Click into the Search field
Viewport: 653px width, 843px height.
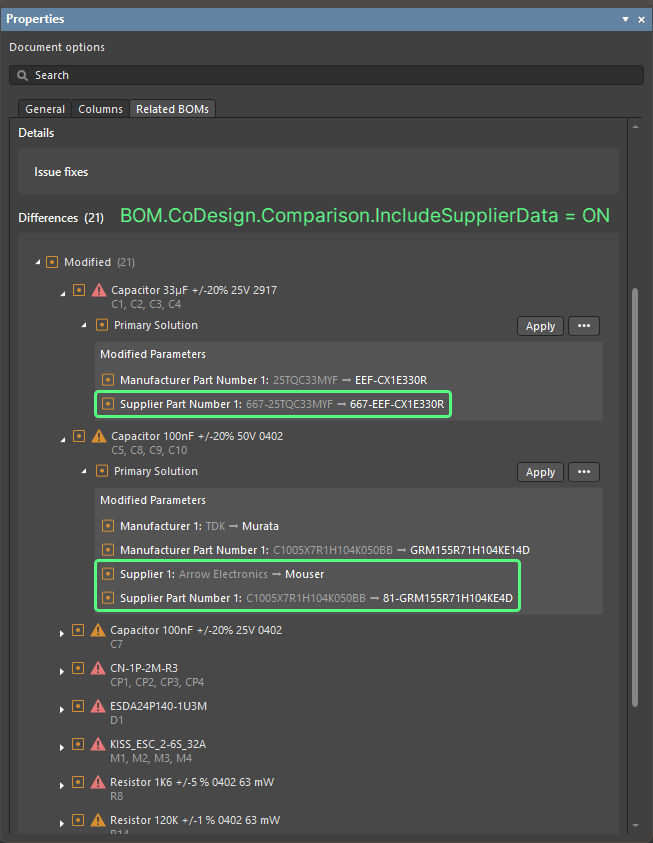coord(330,75)
